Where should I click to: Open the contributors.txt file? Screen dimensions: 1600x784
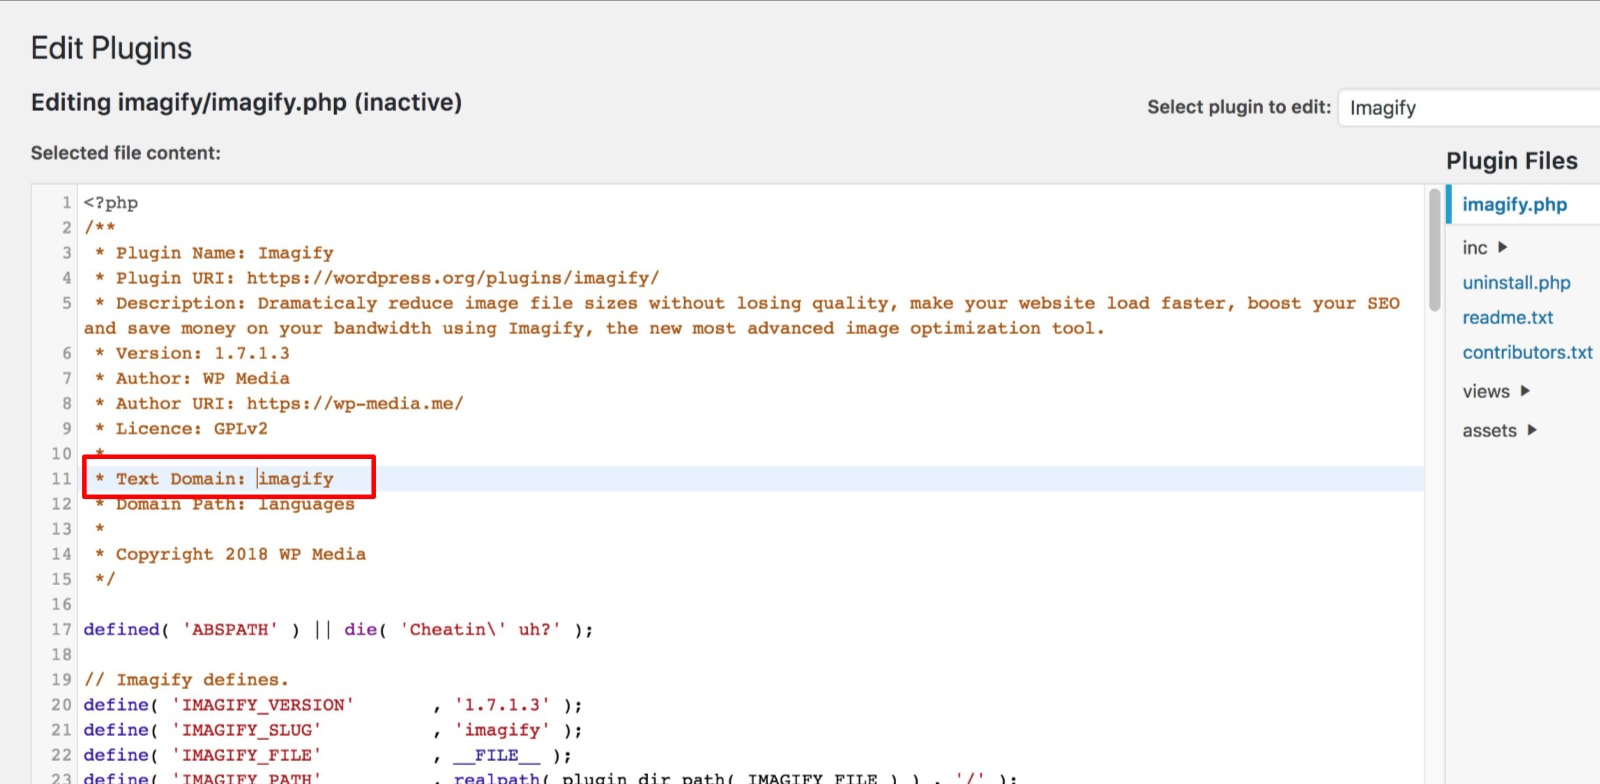click(x=1527, y=352)
